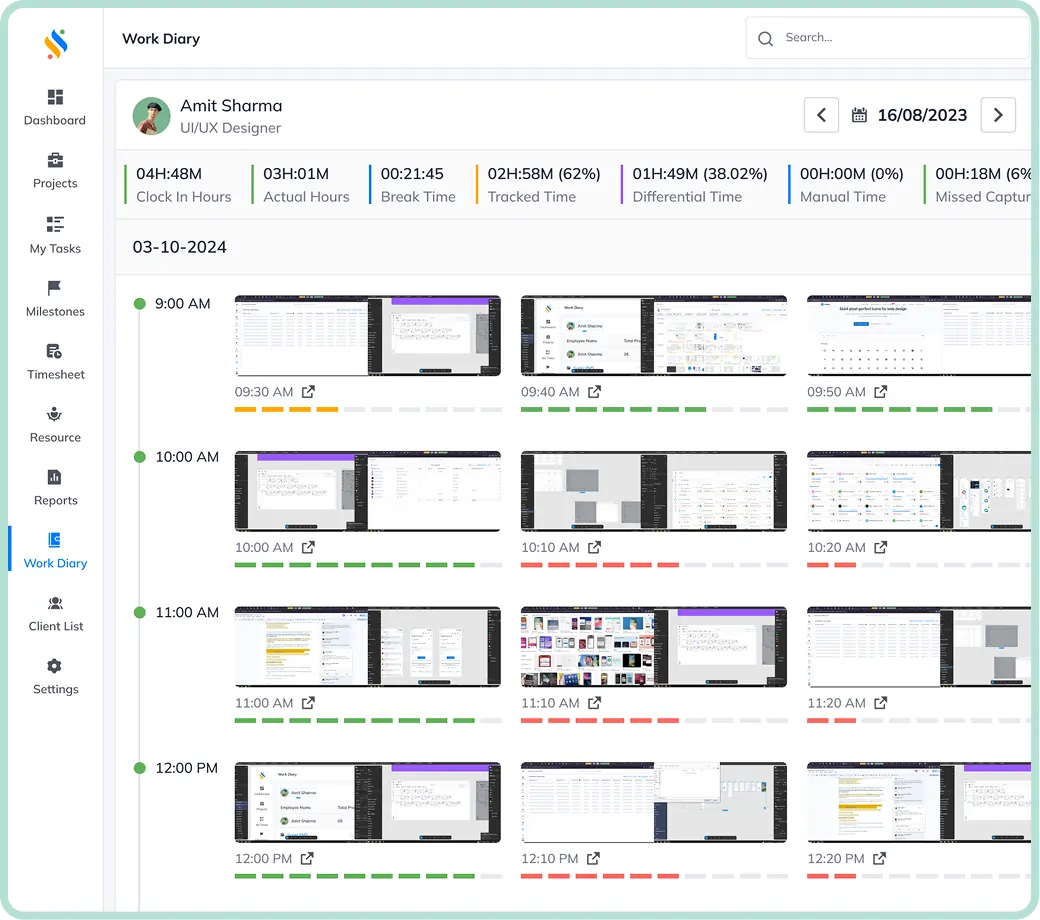The height and width of the screenshot is (920, 1040).
Task: Click Amit Sharma's profile avatar
Action: point(151,116)
